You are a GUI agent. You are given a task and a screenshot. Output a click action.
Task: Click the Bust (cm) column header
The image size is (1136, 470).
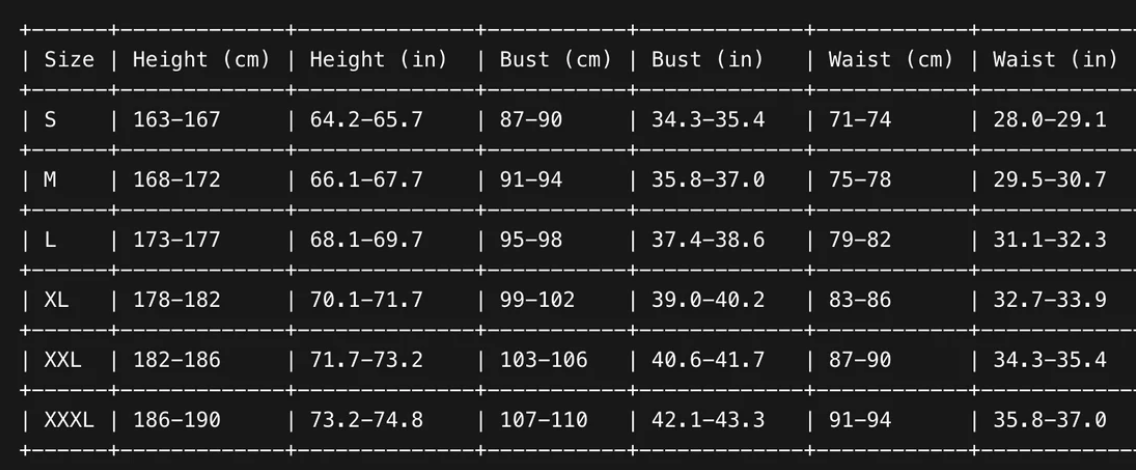pos(555,59)
